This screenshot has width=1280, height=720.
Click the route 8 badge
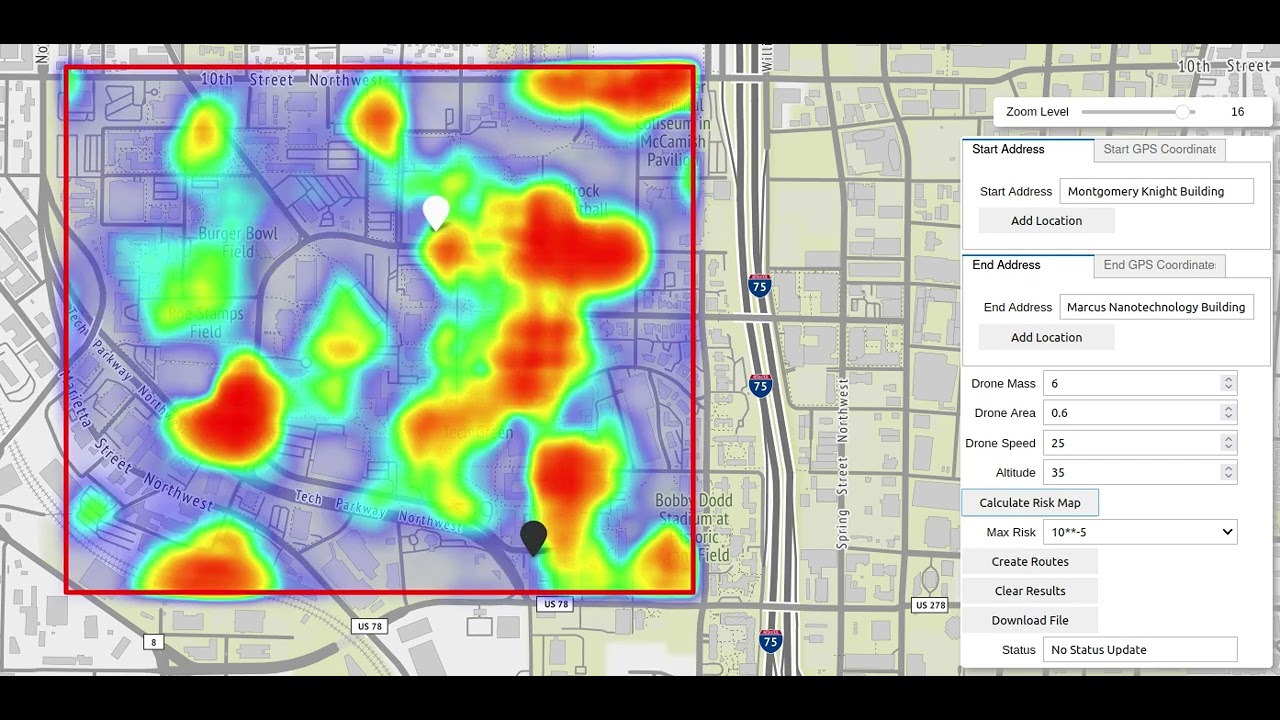[153, 642]
